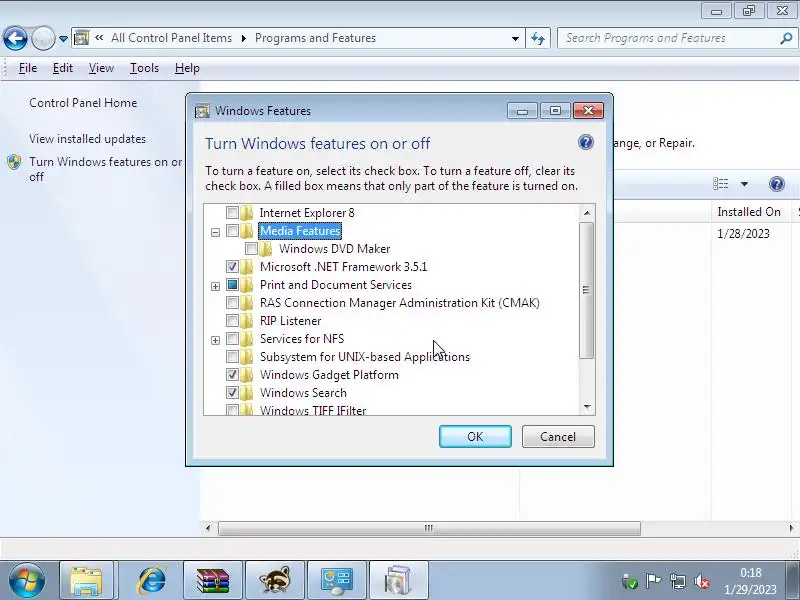Click the network tray icon
Screen dimensions: 800x600
(678, 581)
